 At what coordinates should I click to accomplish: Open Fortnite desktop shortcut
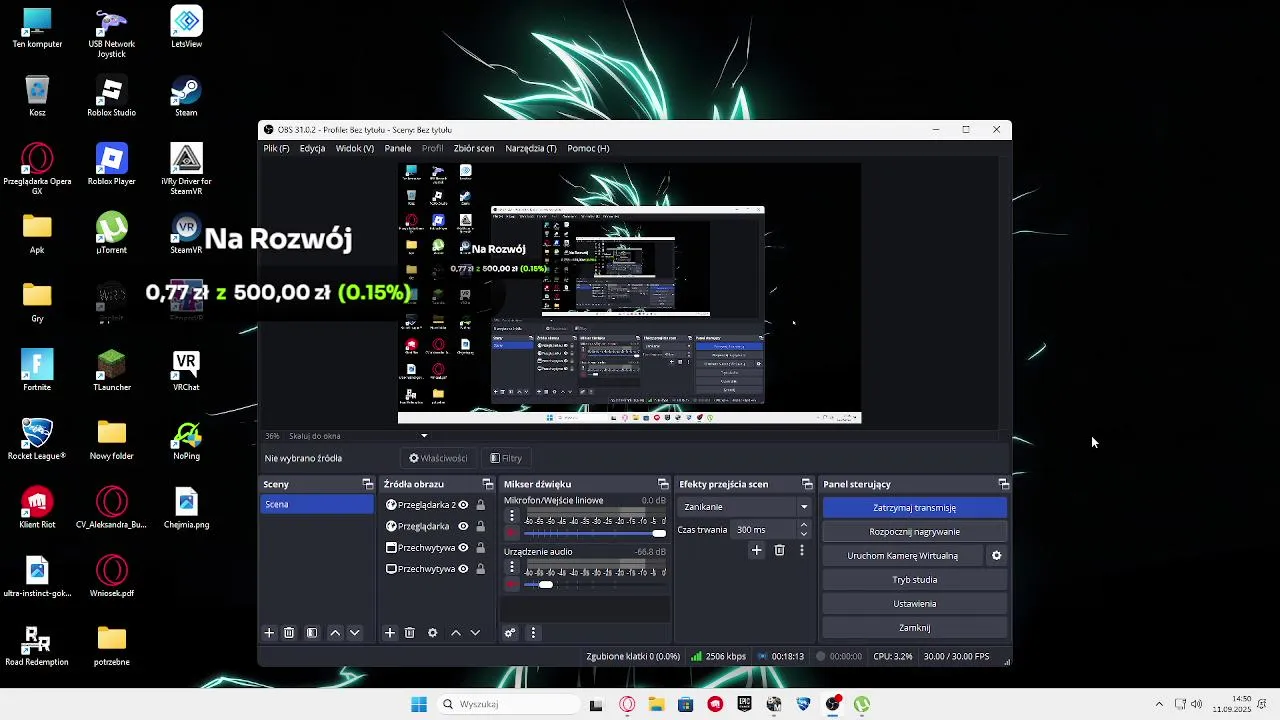(37, 370)
